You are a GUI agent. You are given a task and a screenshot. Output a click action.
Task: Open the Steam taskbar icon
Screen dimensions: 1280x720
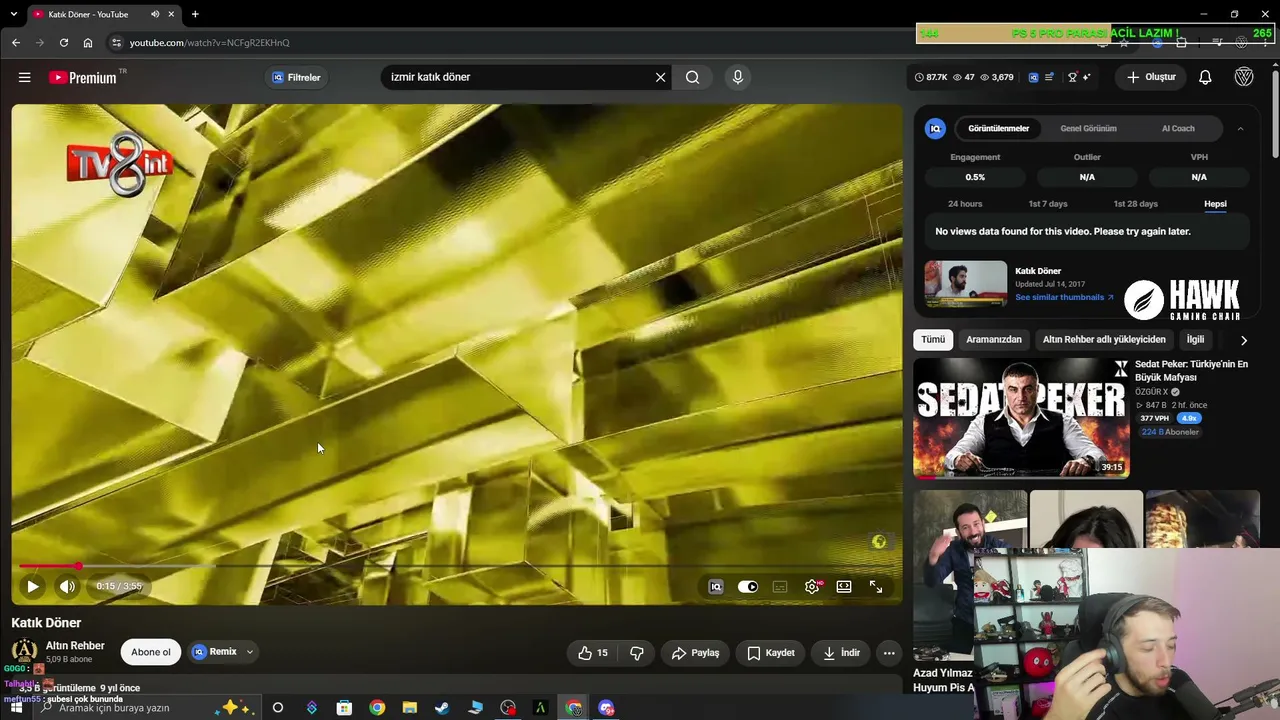(442, 708)
